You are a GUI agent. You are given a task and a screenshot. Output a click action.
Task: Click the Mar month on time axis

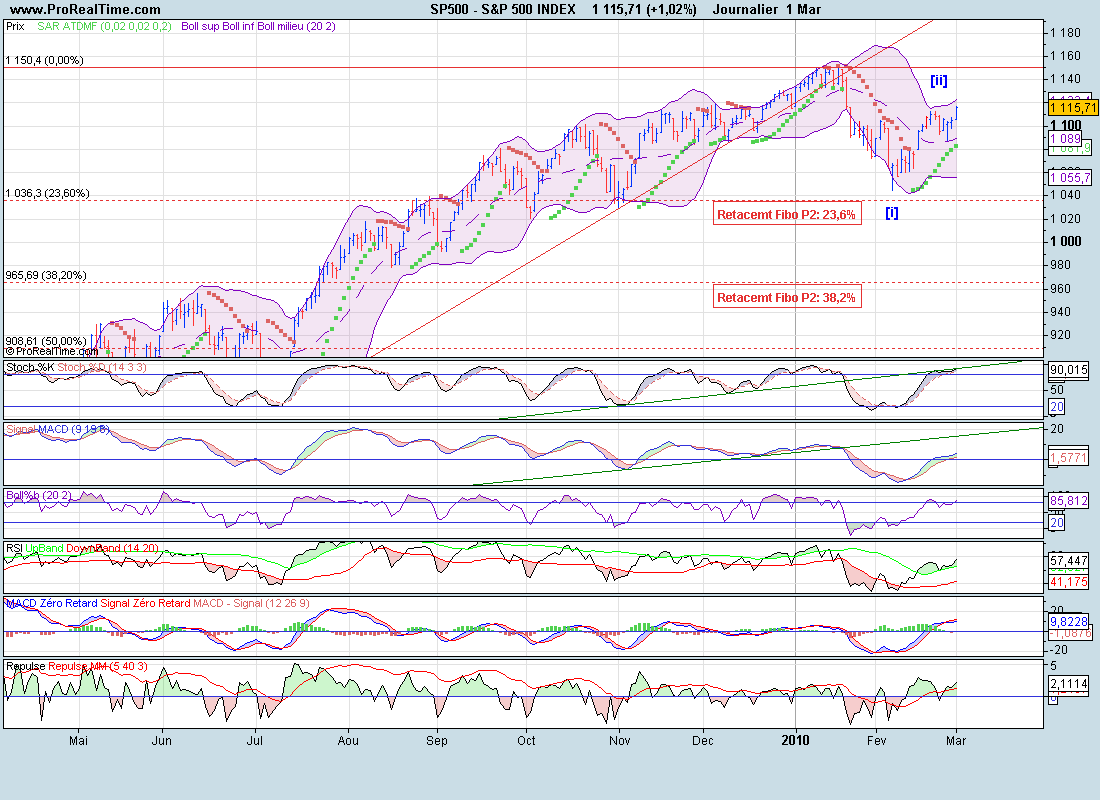(956, 740)
